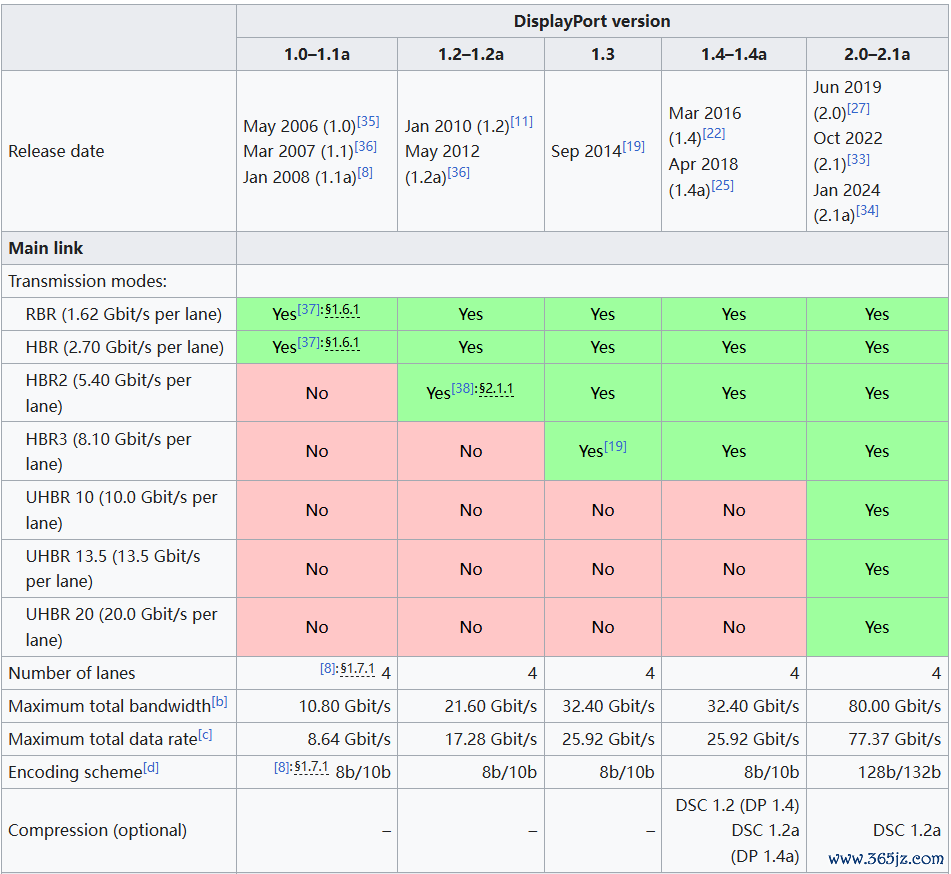Select the '1.0–1.1a' column header
Screen dimensions: 951x874
coord(317,55)
